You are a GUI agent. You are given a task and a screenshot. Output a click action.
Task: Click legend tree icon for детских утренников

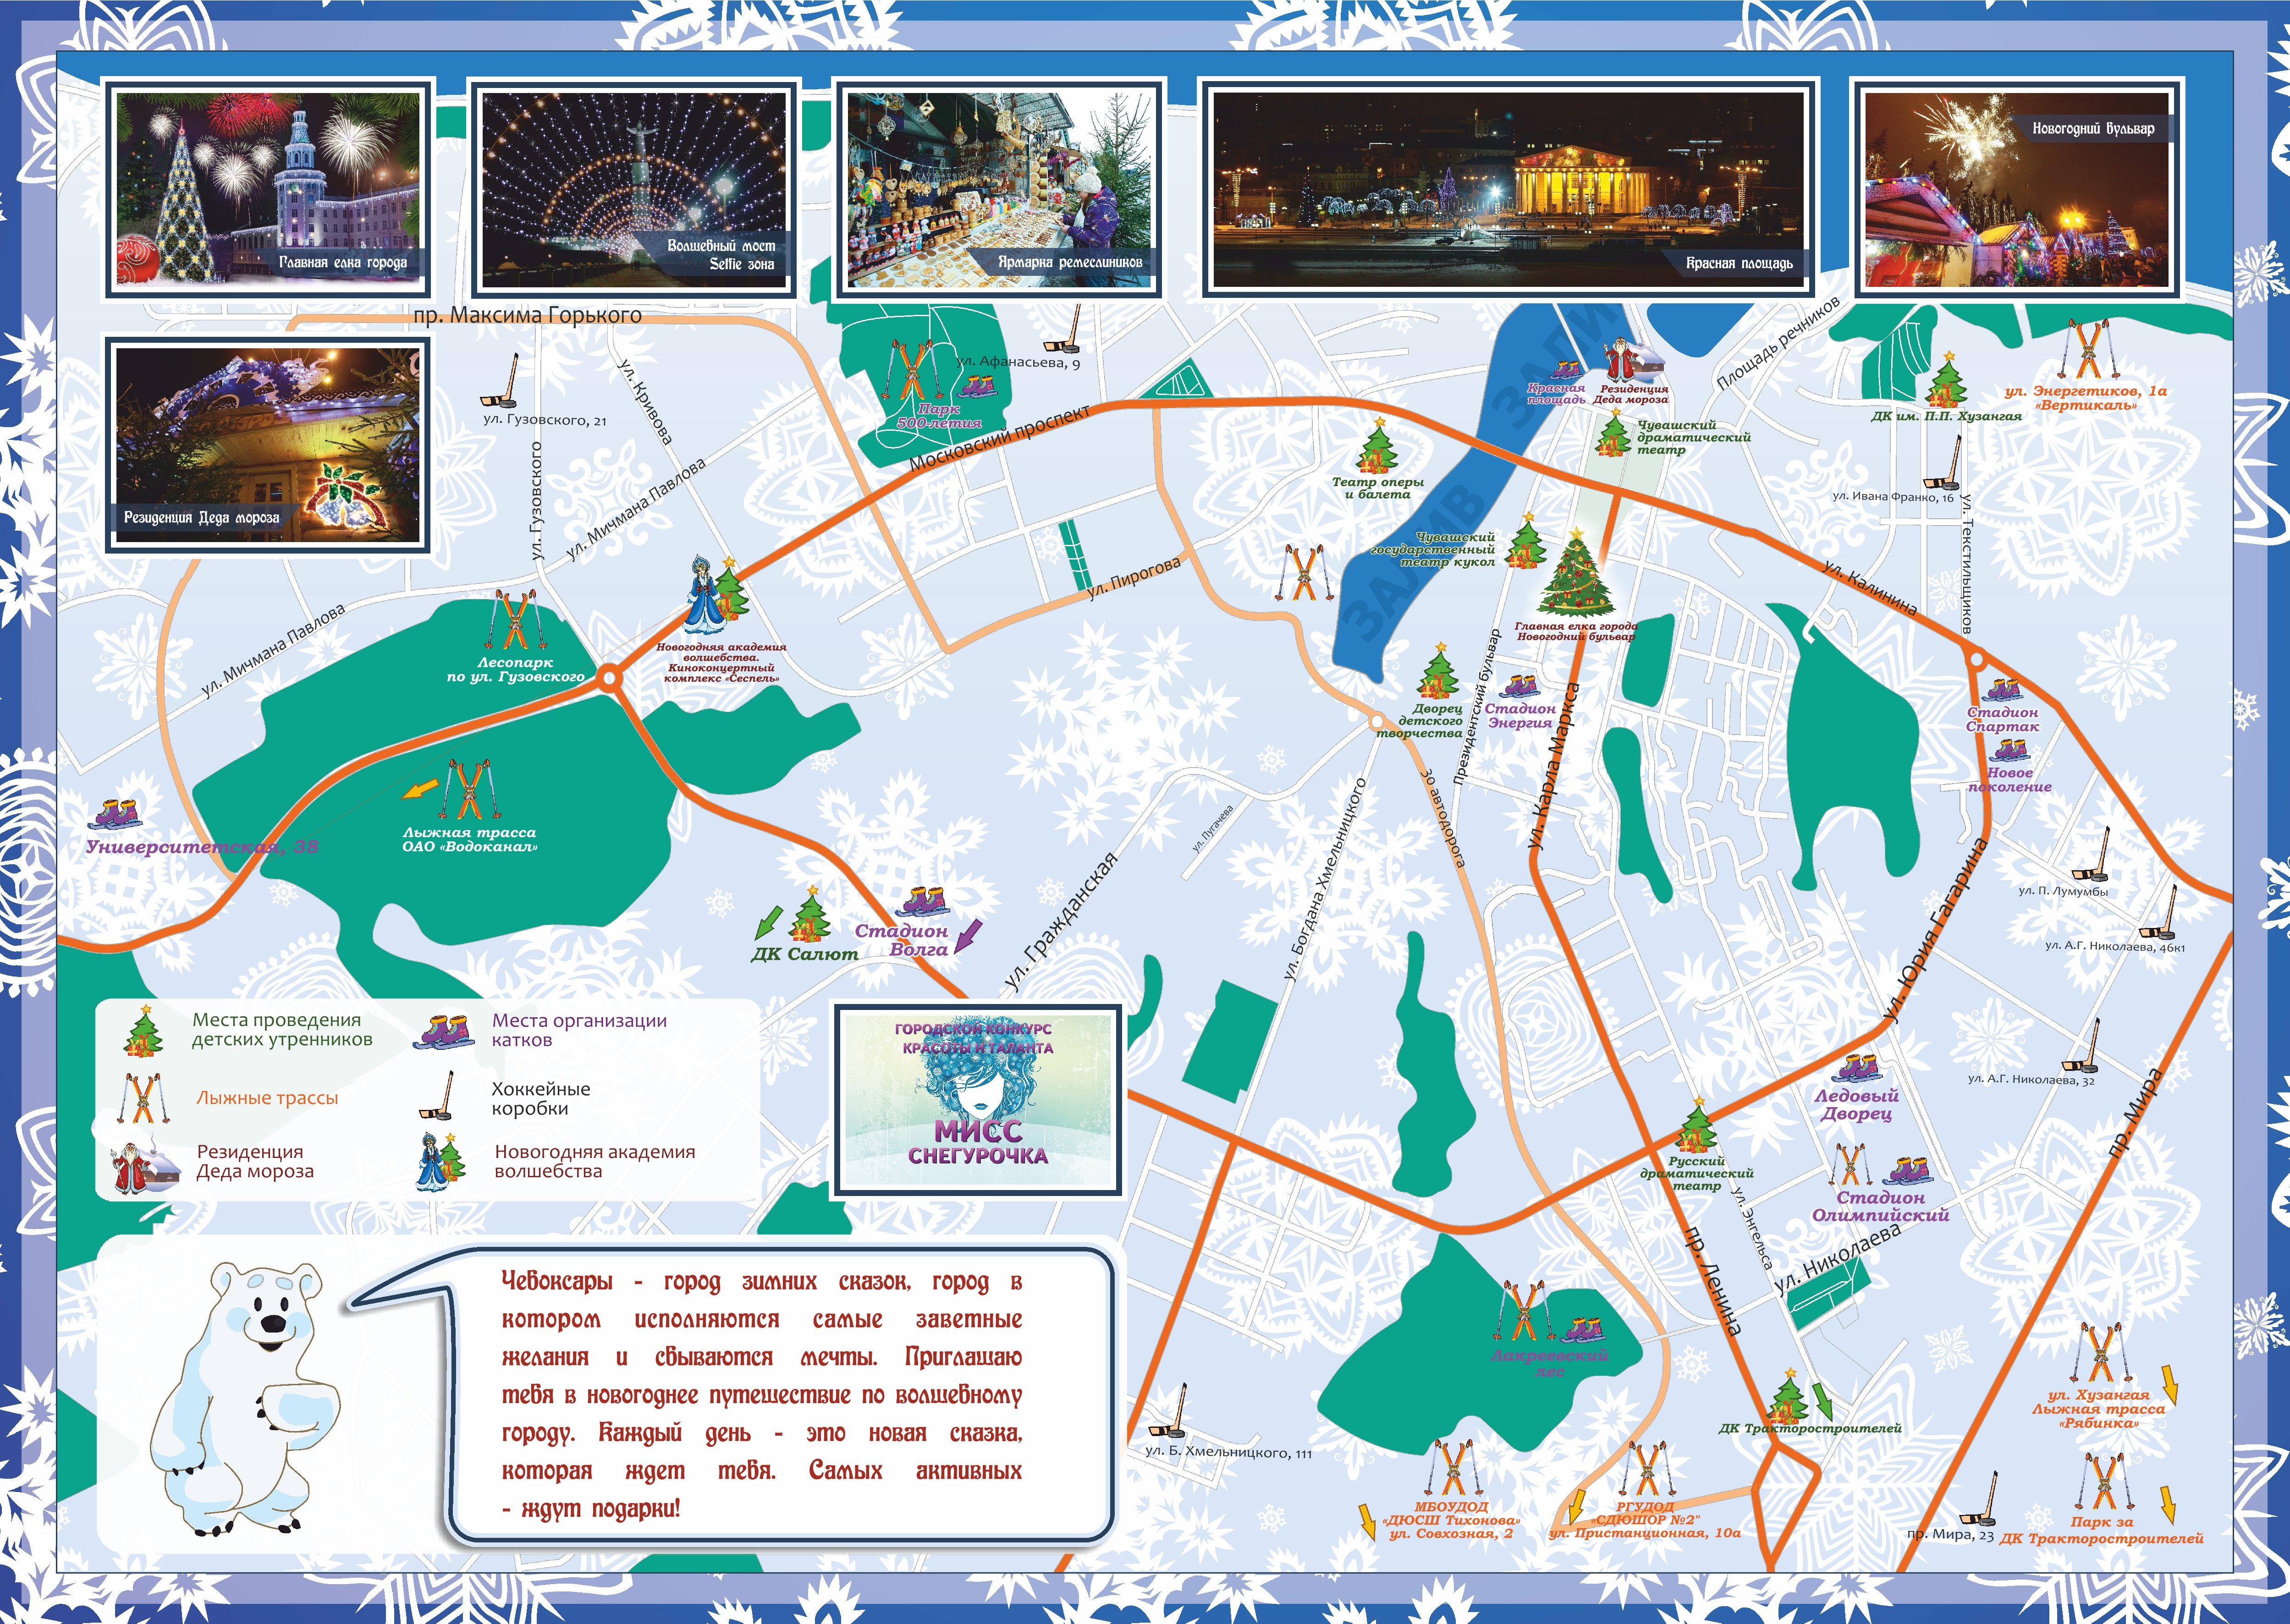click(x=143, y=1031)
